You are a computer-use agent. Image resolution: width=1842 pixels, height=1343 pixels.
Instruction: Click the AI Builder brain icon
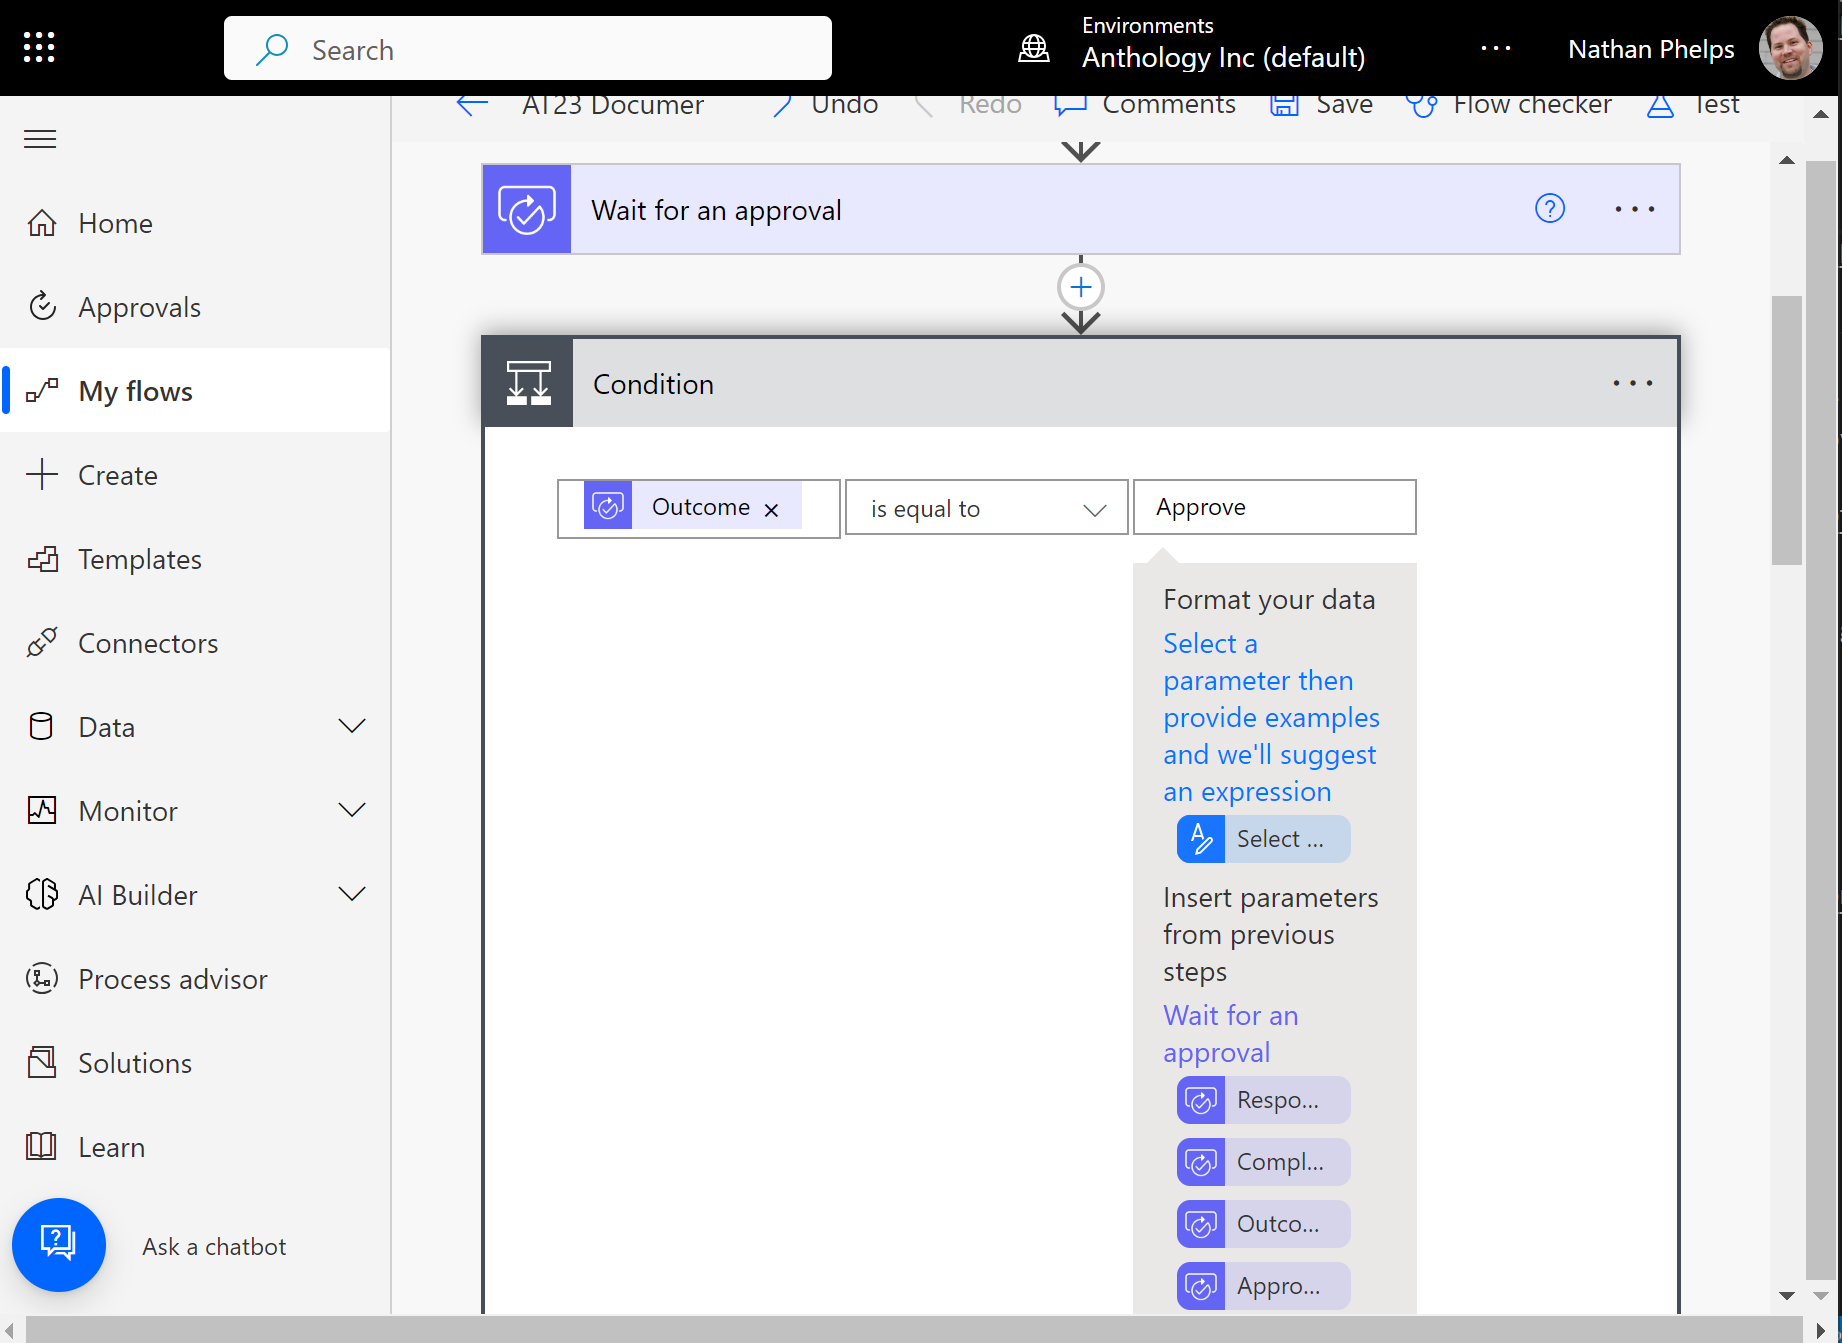point(42,894)
